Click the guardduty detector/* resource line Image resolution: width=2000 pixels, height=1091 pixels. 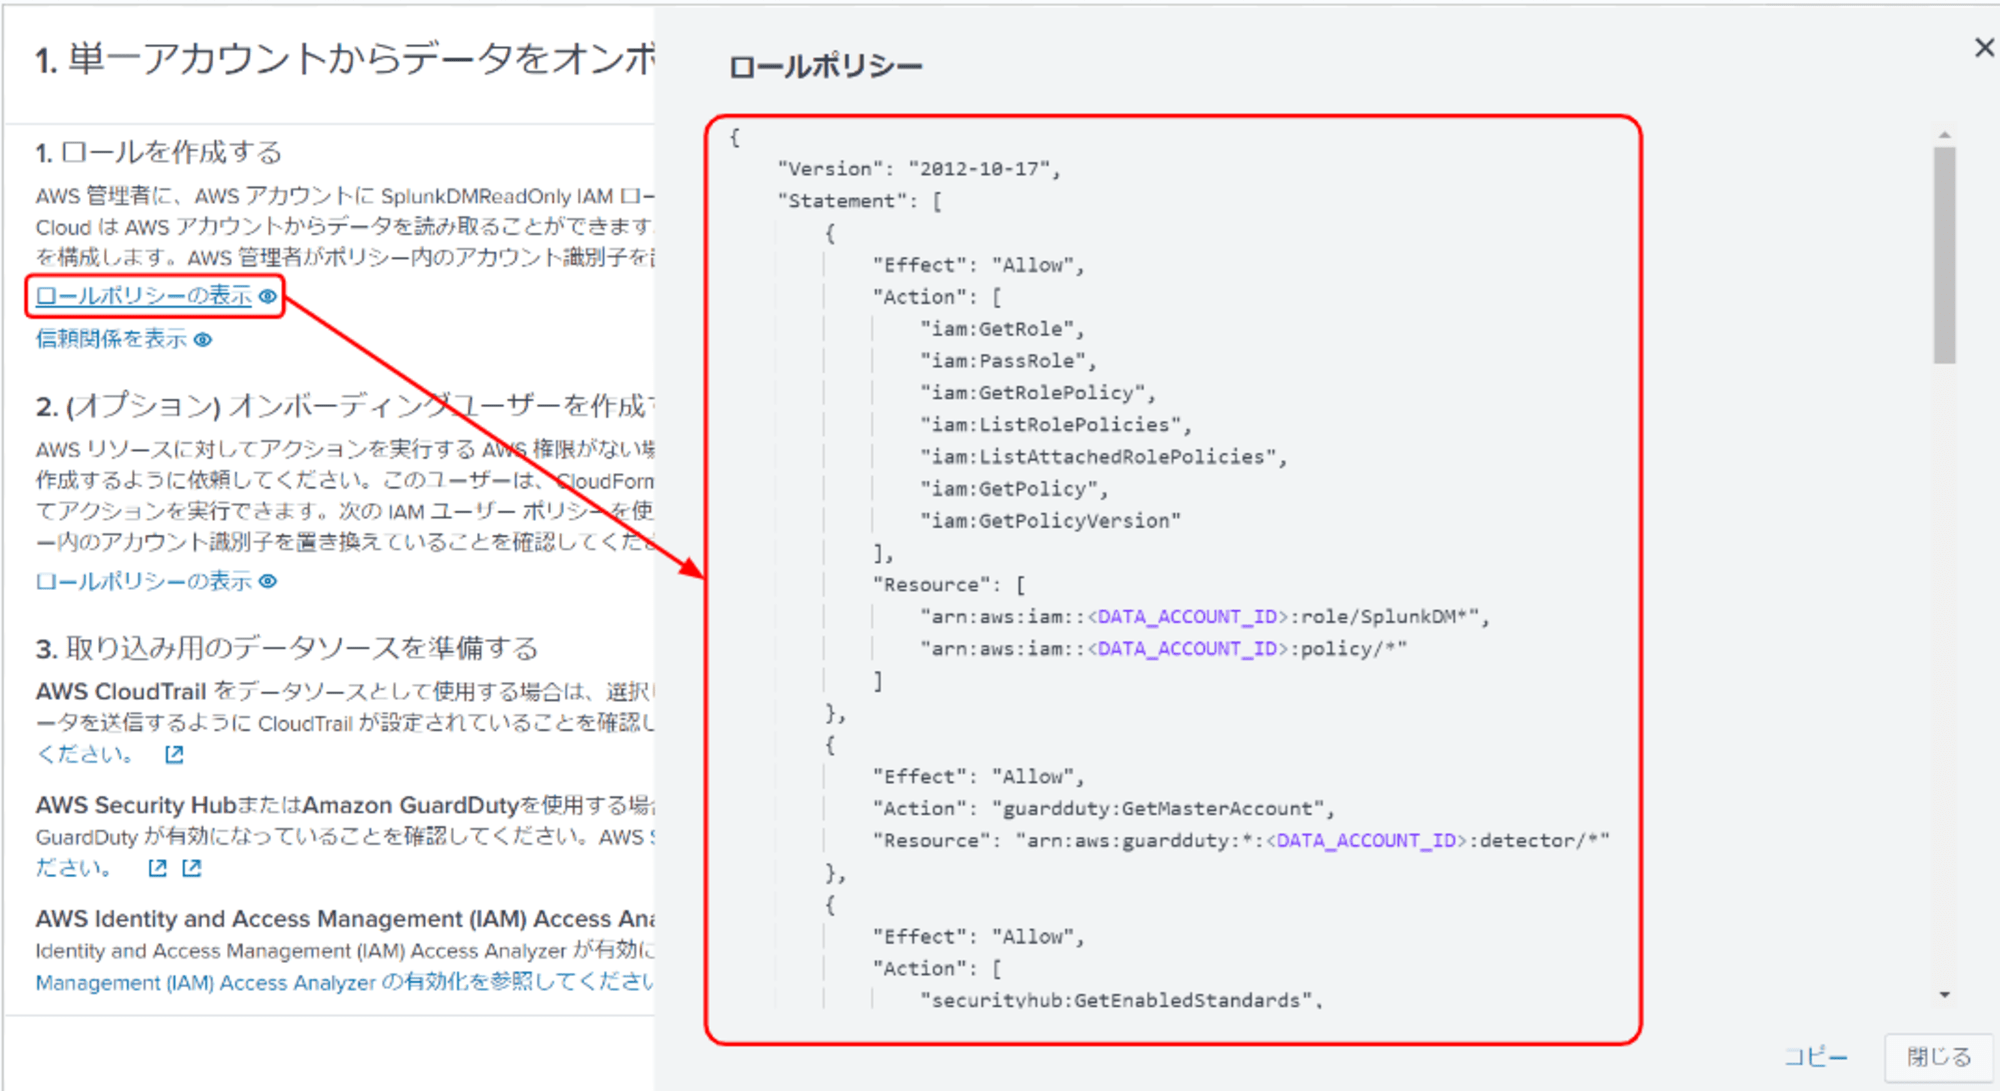pos(1241,841)
